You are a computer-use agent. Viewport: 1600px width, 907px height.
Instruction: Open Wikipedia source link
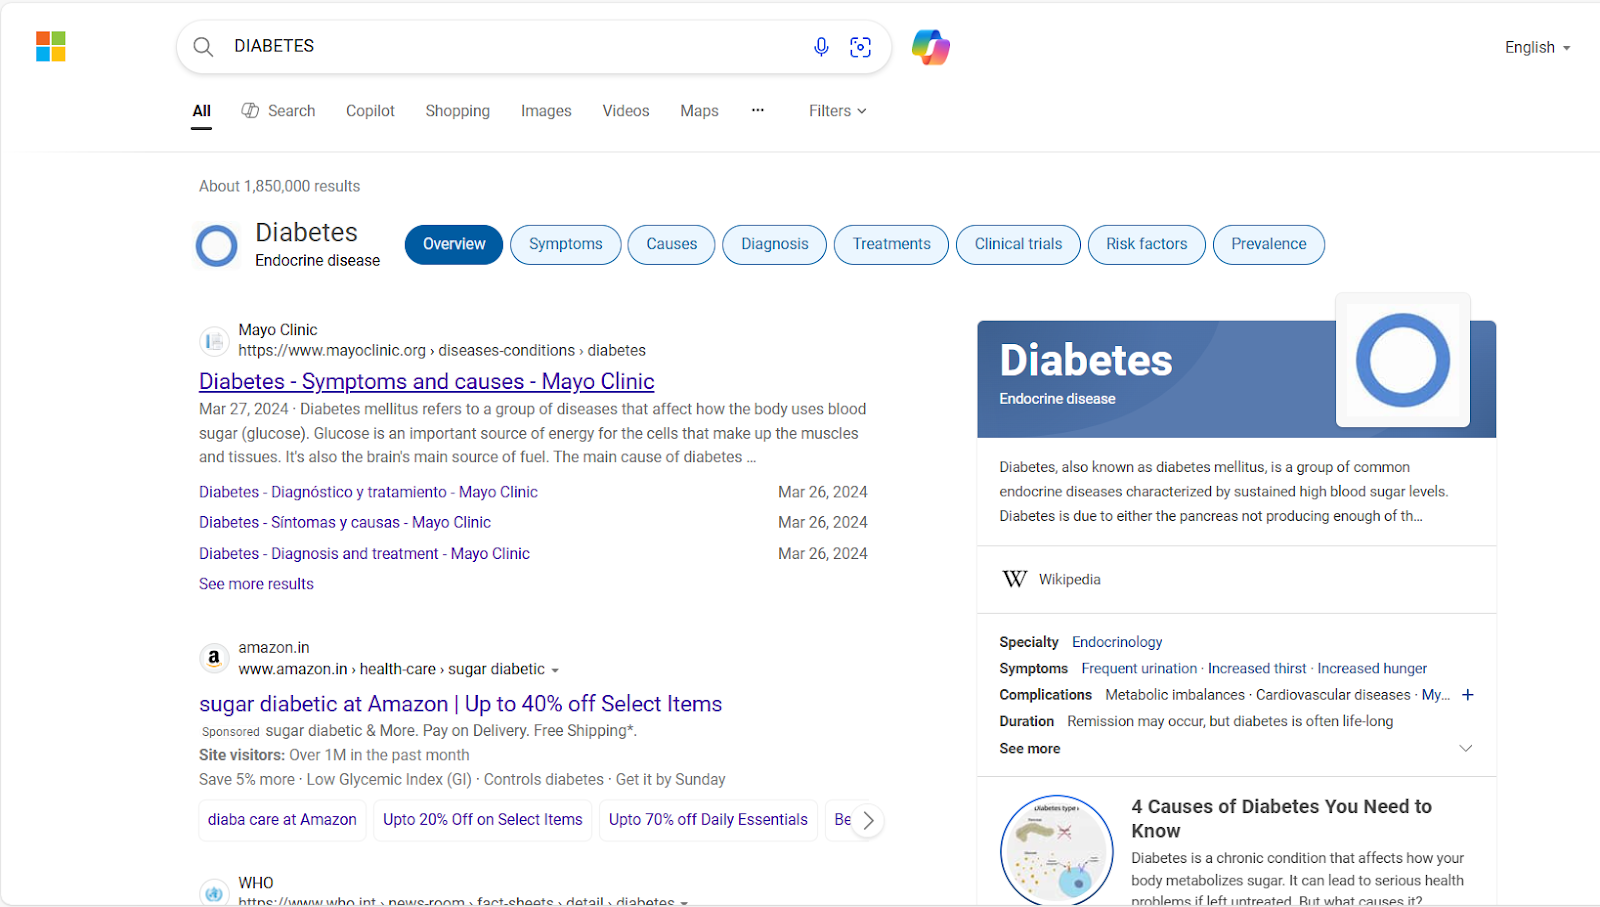click(x=1069, y=579)
